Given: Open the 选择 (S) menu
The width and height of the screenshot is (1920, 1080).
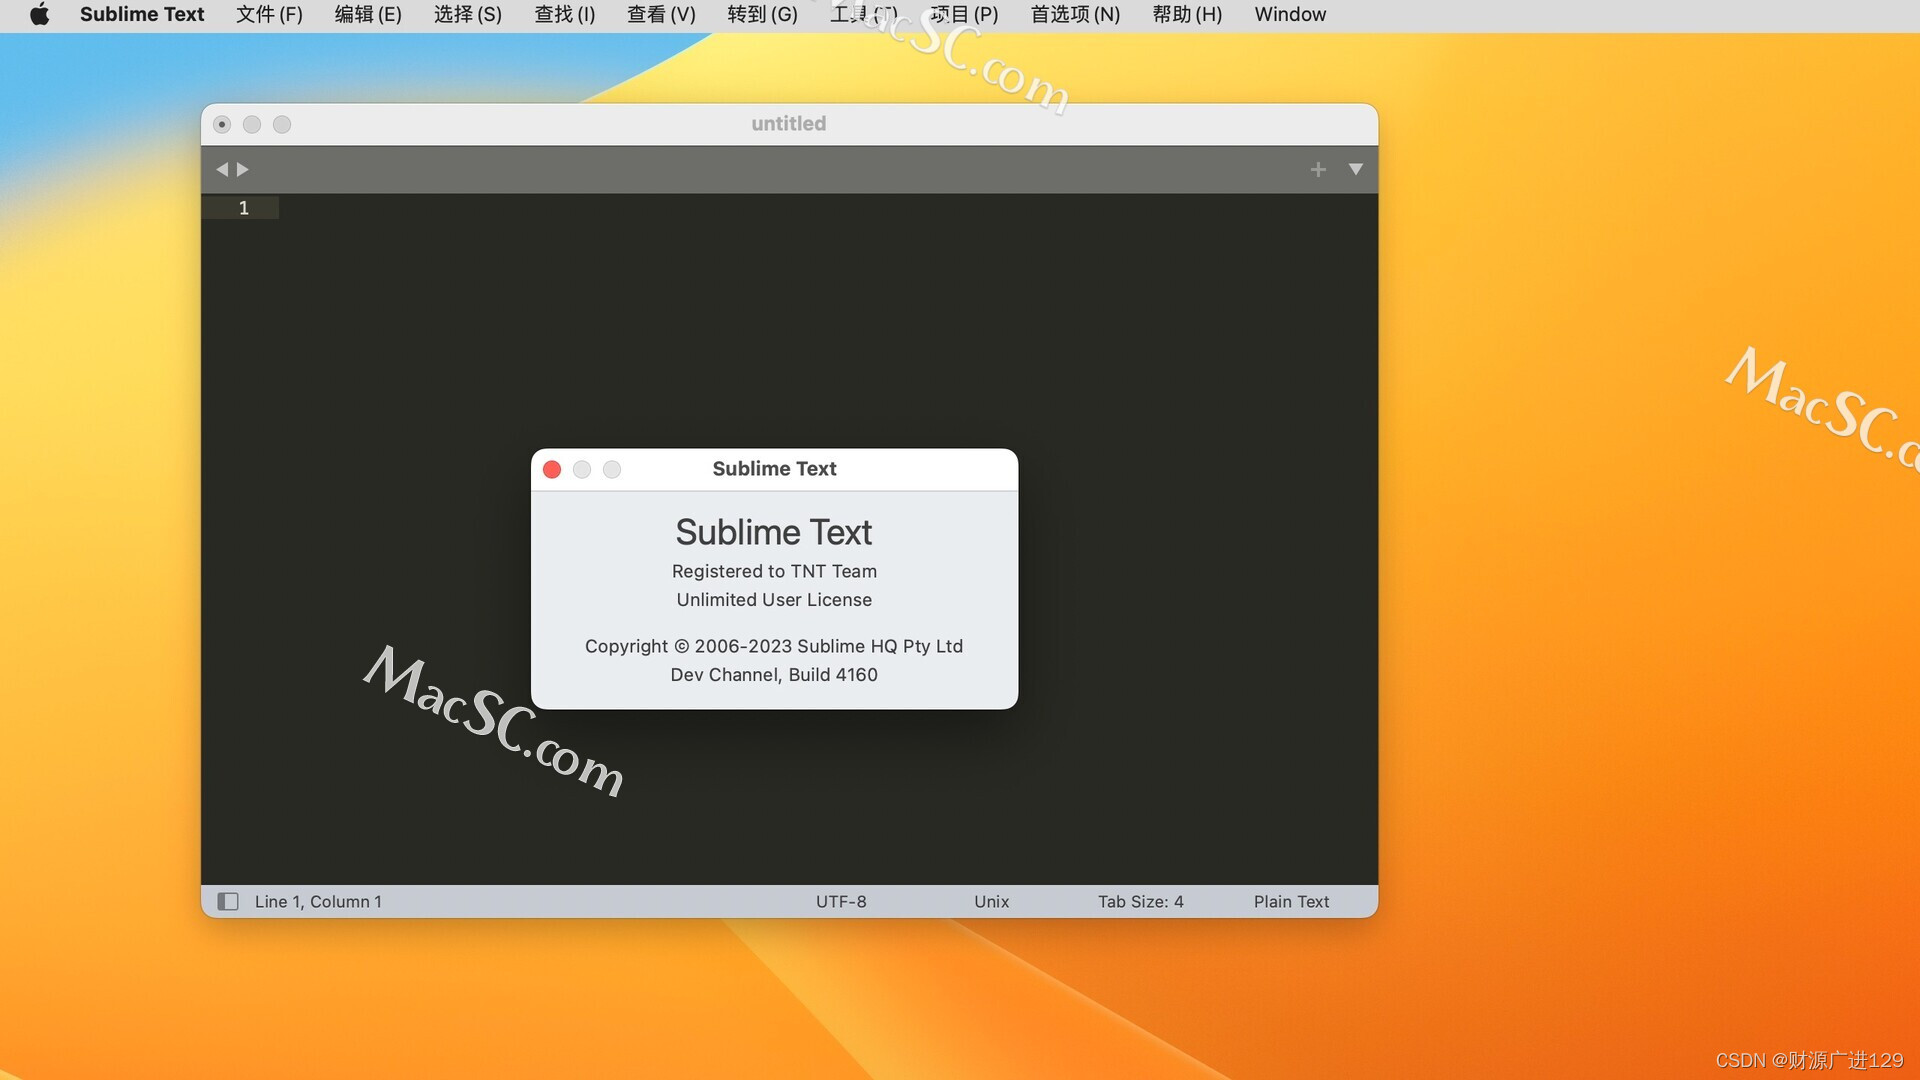Looking at the screenshot, I should tap(468, 14).
